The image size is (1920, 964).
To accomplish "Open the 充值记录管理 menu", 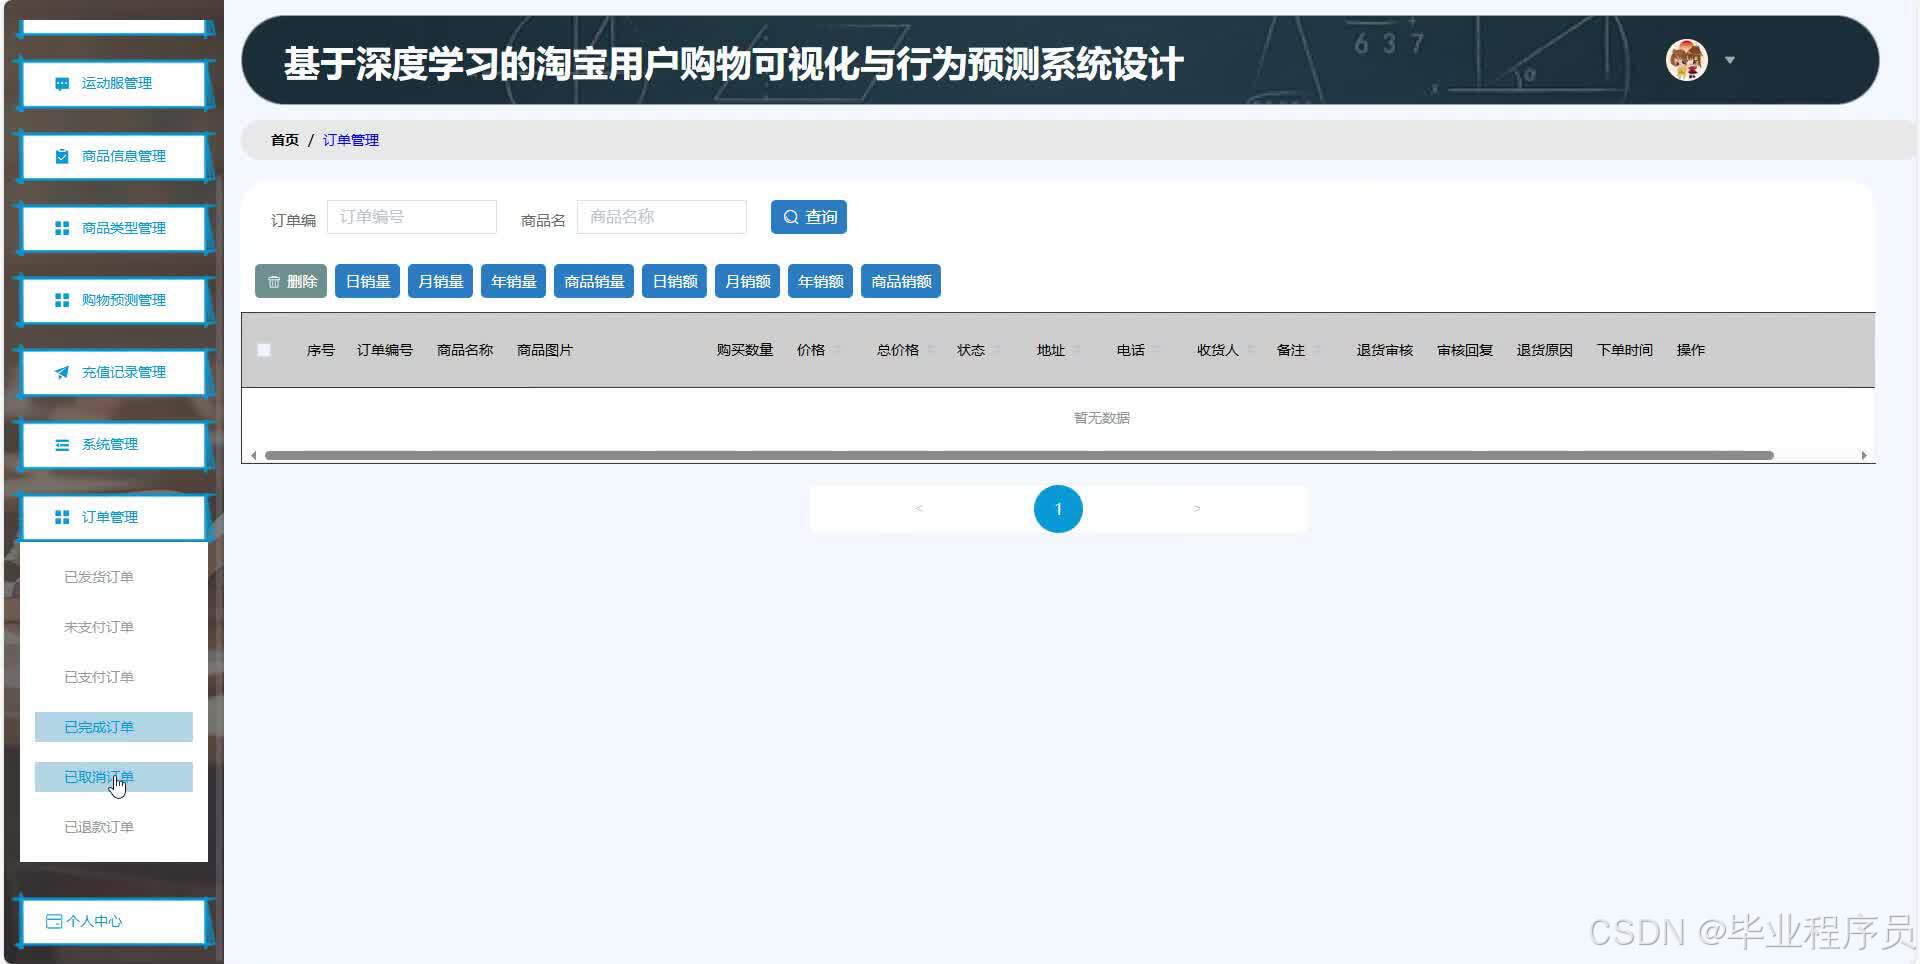I will click(x=113, y=372).
